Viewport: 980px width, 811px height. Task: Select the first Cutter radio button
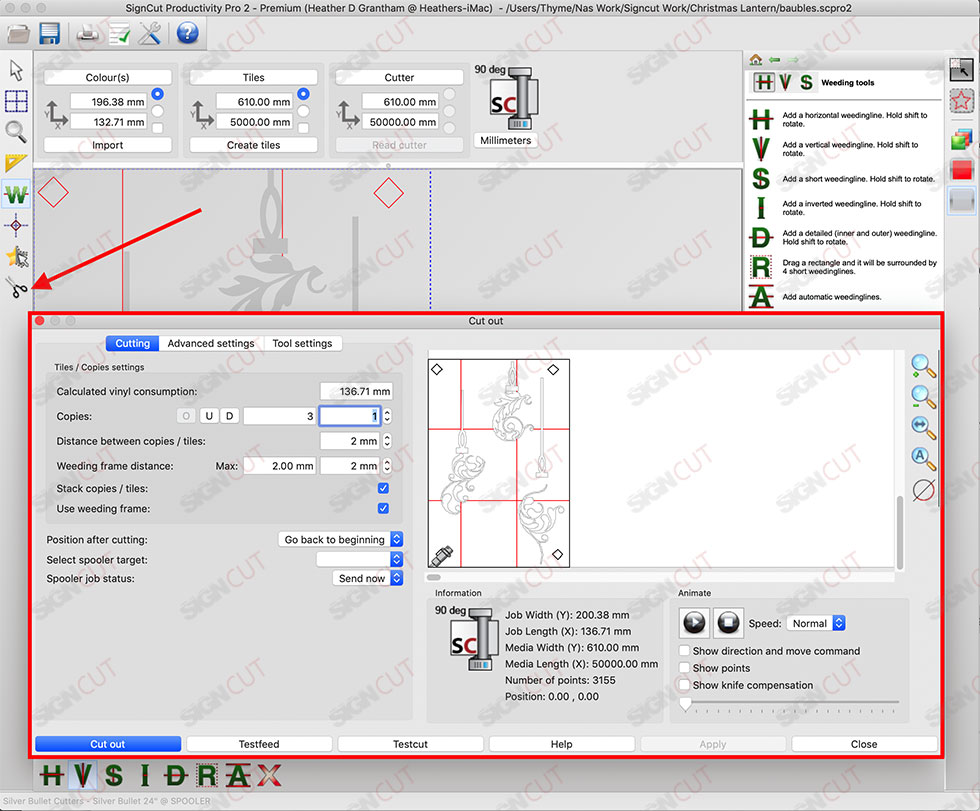pyautogui.click(x=449, y=95)
